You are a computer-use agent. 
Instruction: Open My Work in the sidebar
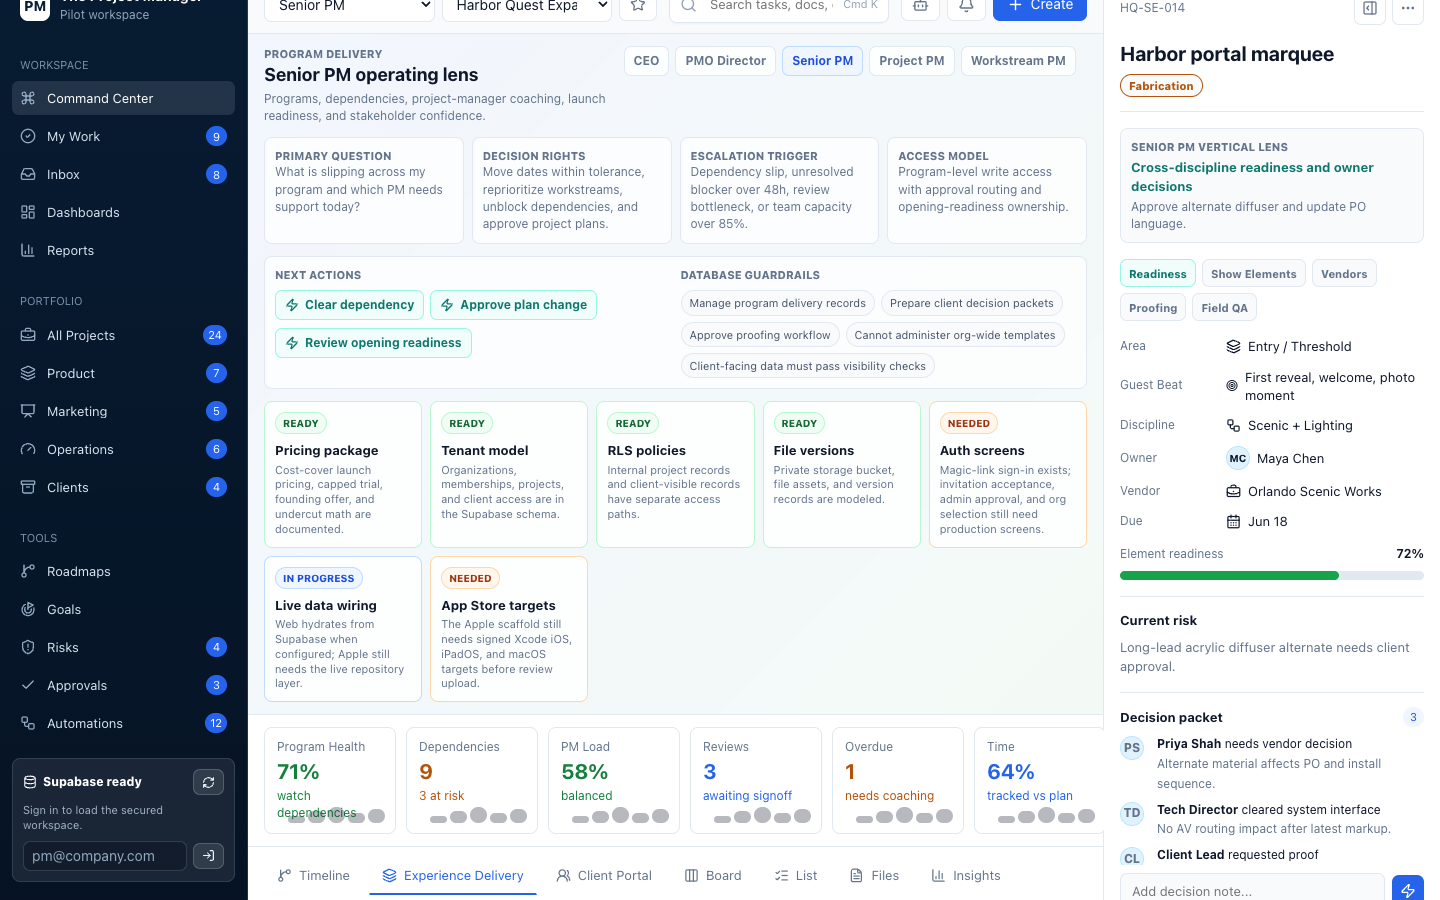pos(123,136)
